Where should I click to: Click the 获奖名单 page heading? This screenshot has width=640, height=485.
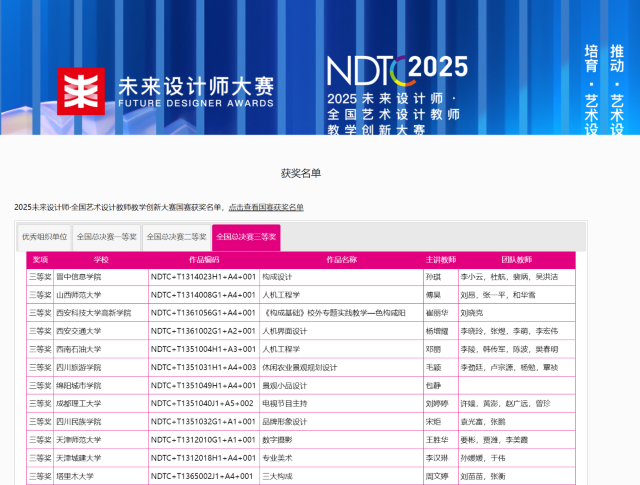point(301,173)
